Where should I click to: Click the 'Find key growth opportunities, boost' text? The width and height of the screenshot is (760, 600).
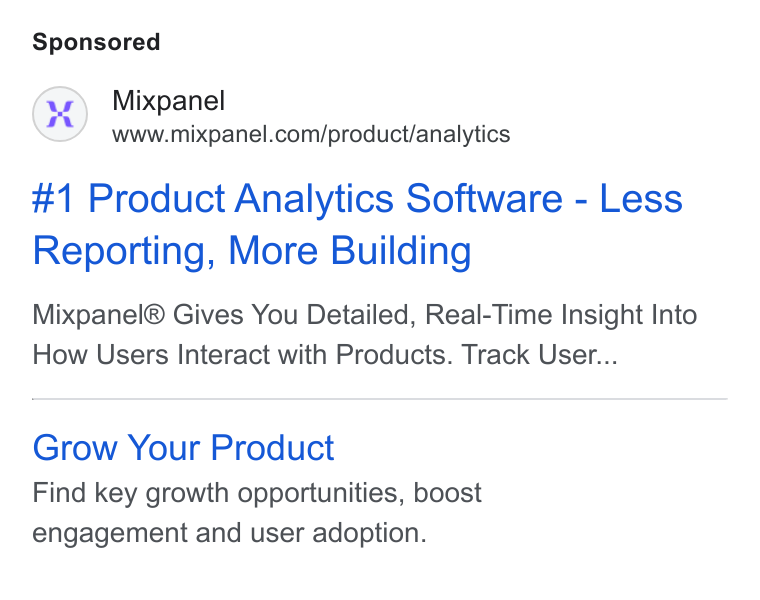coord(257,493)
